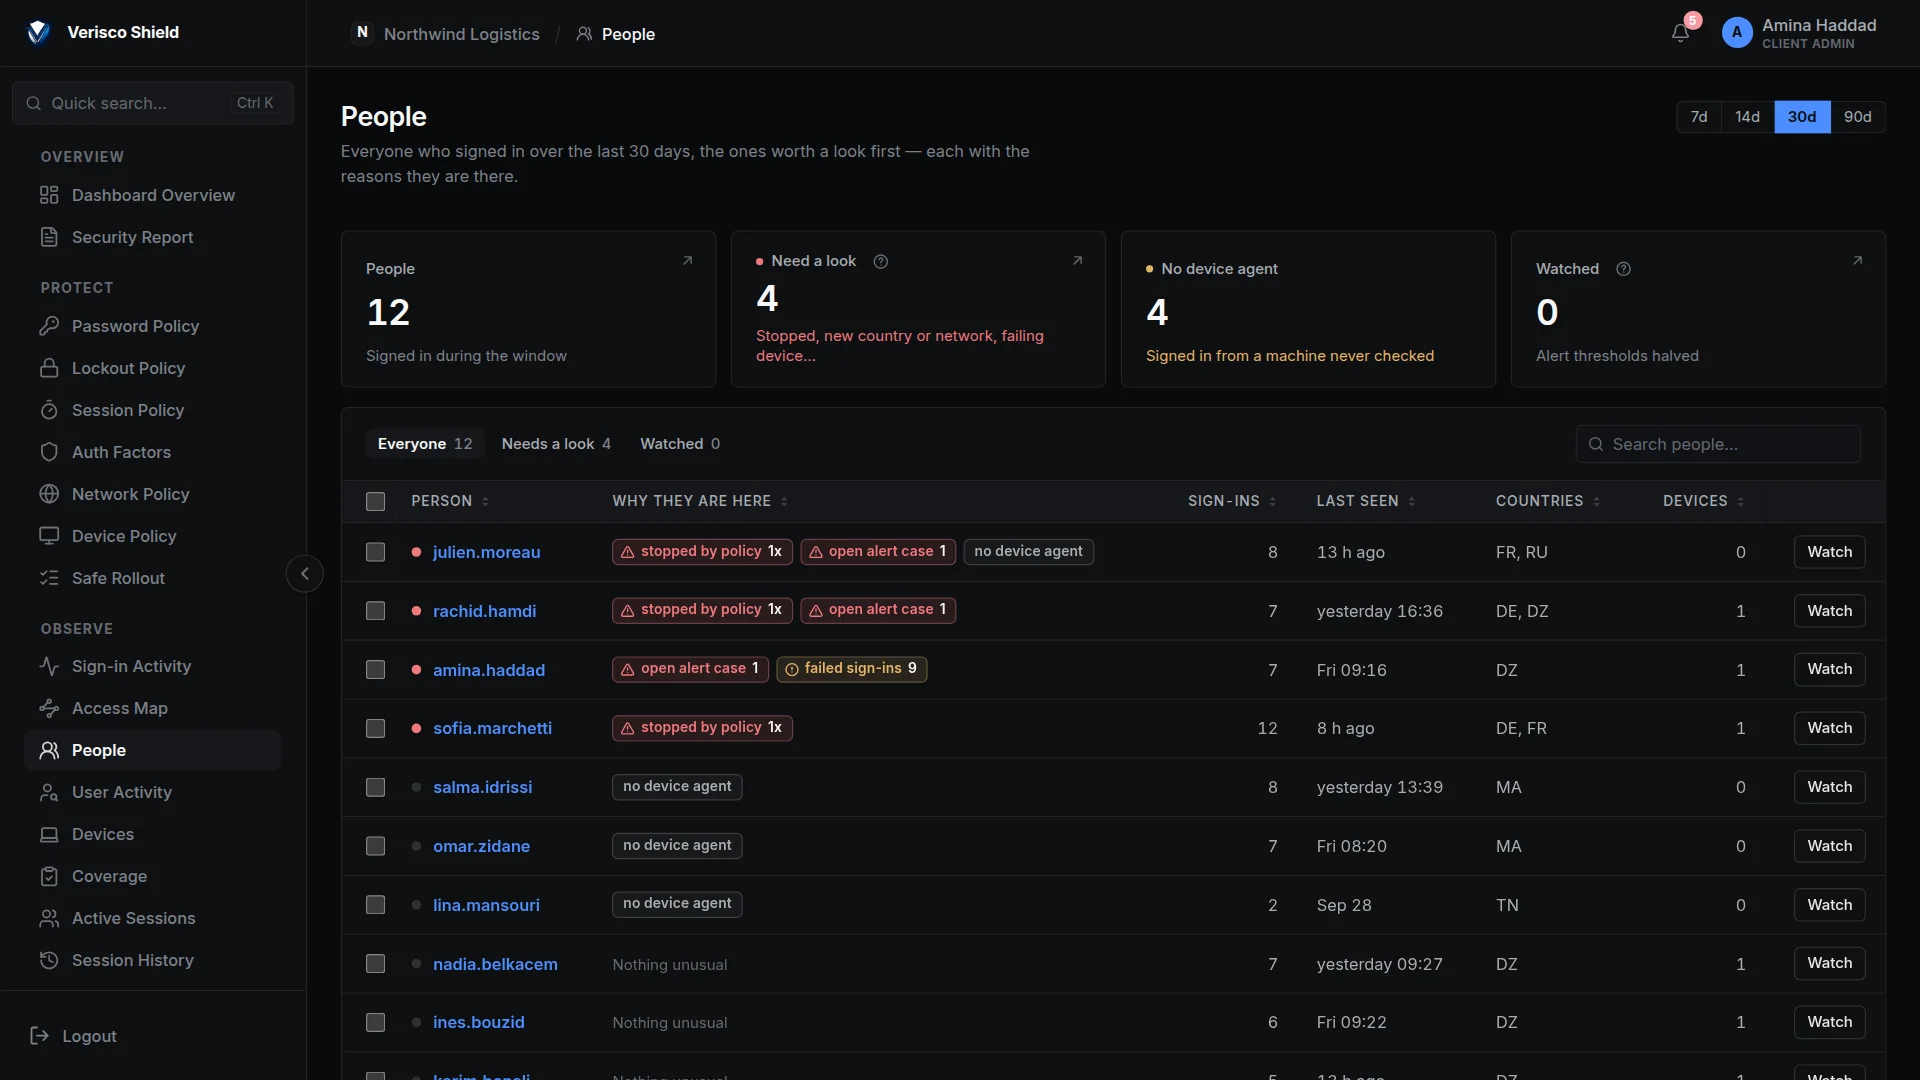The image size is (1920, 1080).
Task: Open the Quick search box
Action: point(153,103)
